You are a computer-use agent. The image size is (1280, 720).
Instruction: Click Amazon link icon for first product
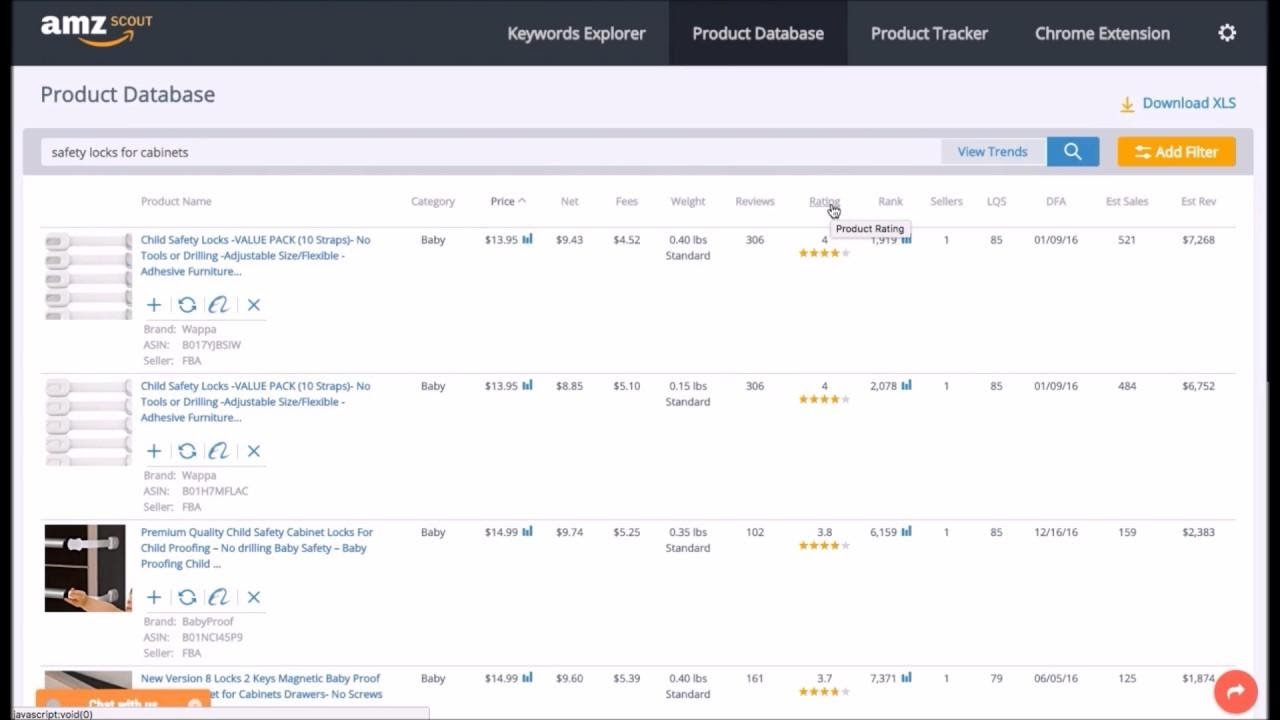pos(218,305)
